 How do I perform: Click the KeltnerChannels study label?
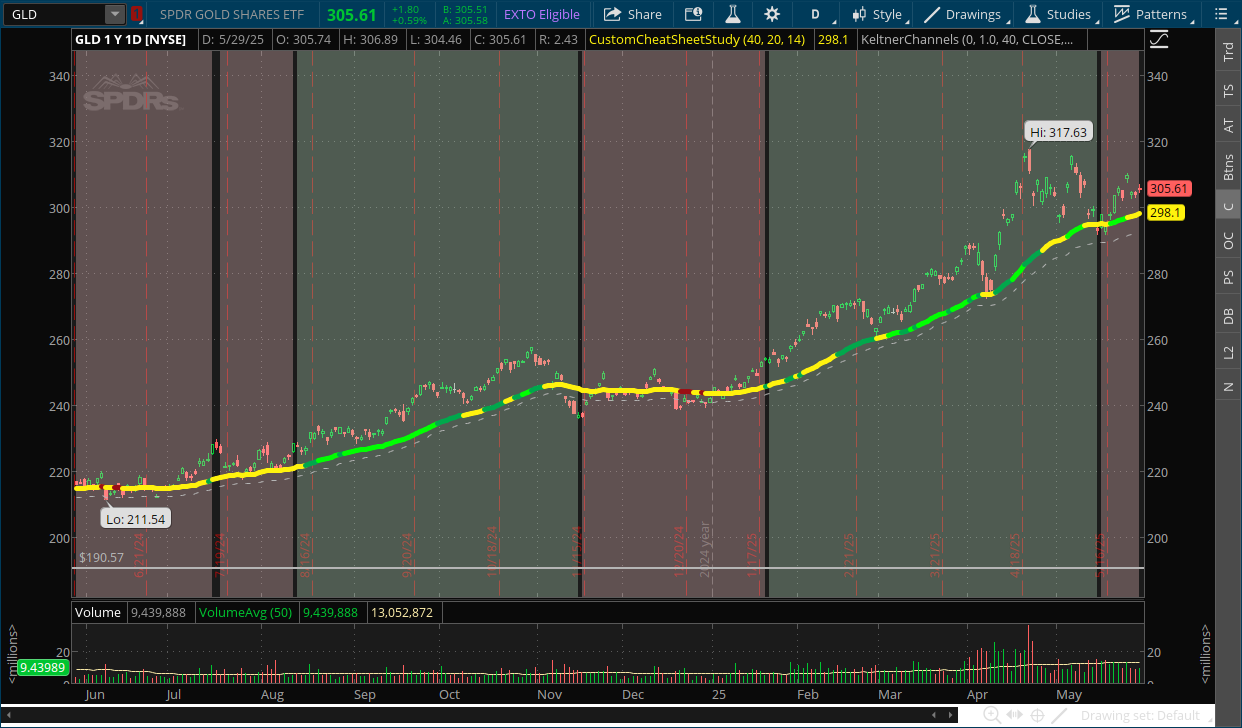coord(968,40)
